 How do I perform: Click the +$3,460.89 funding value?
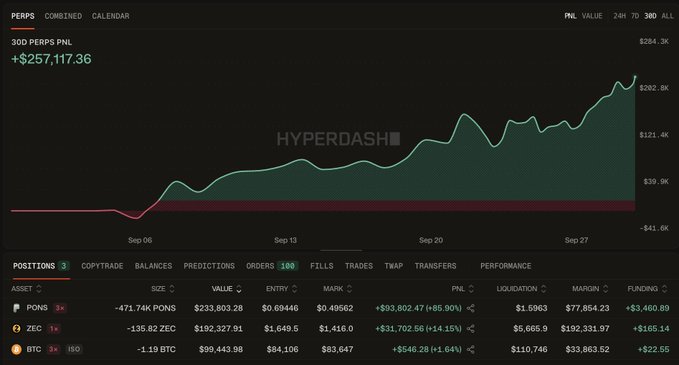pos(647,308)
